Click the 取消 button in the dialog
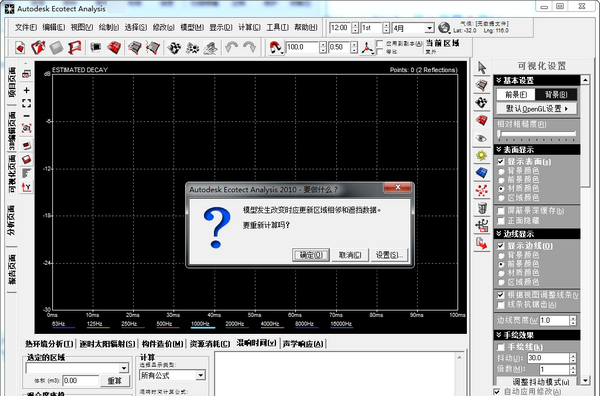This screenshot has width=600, height=411. coord(350,255)
